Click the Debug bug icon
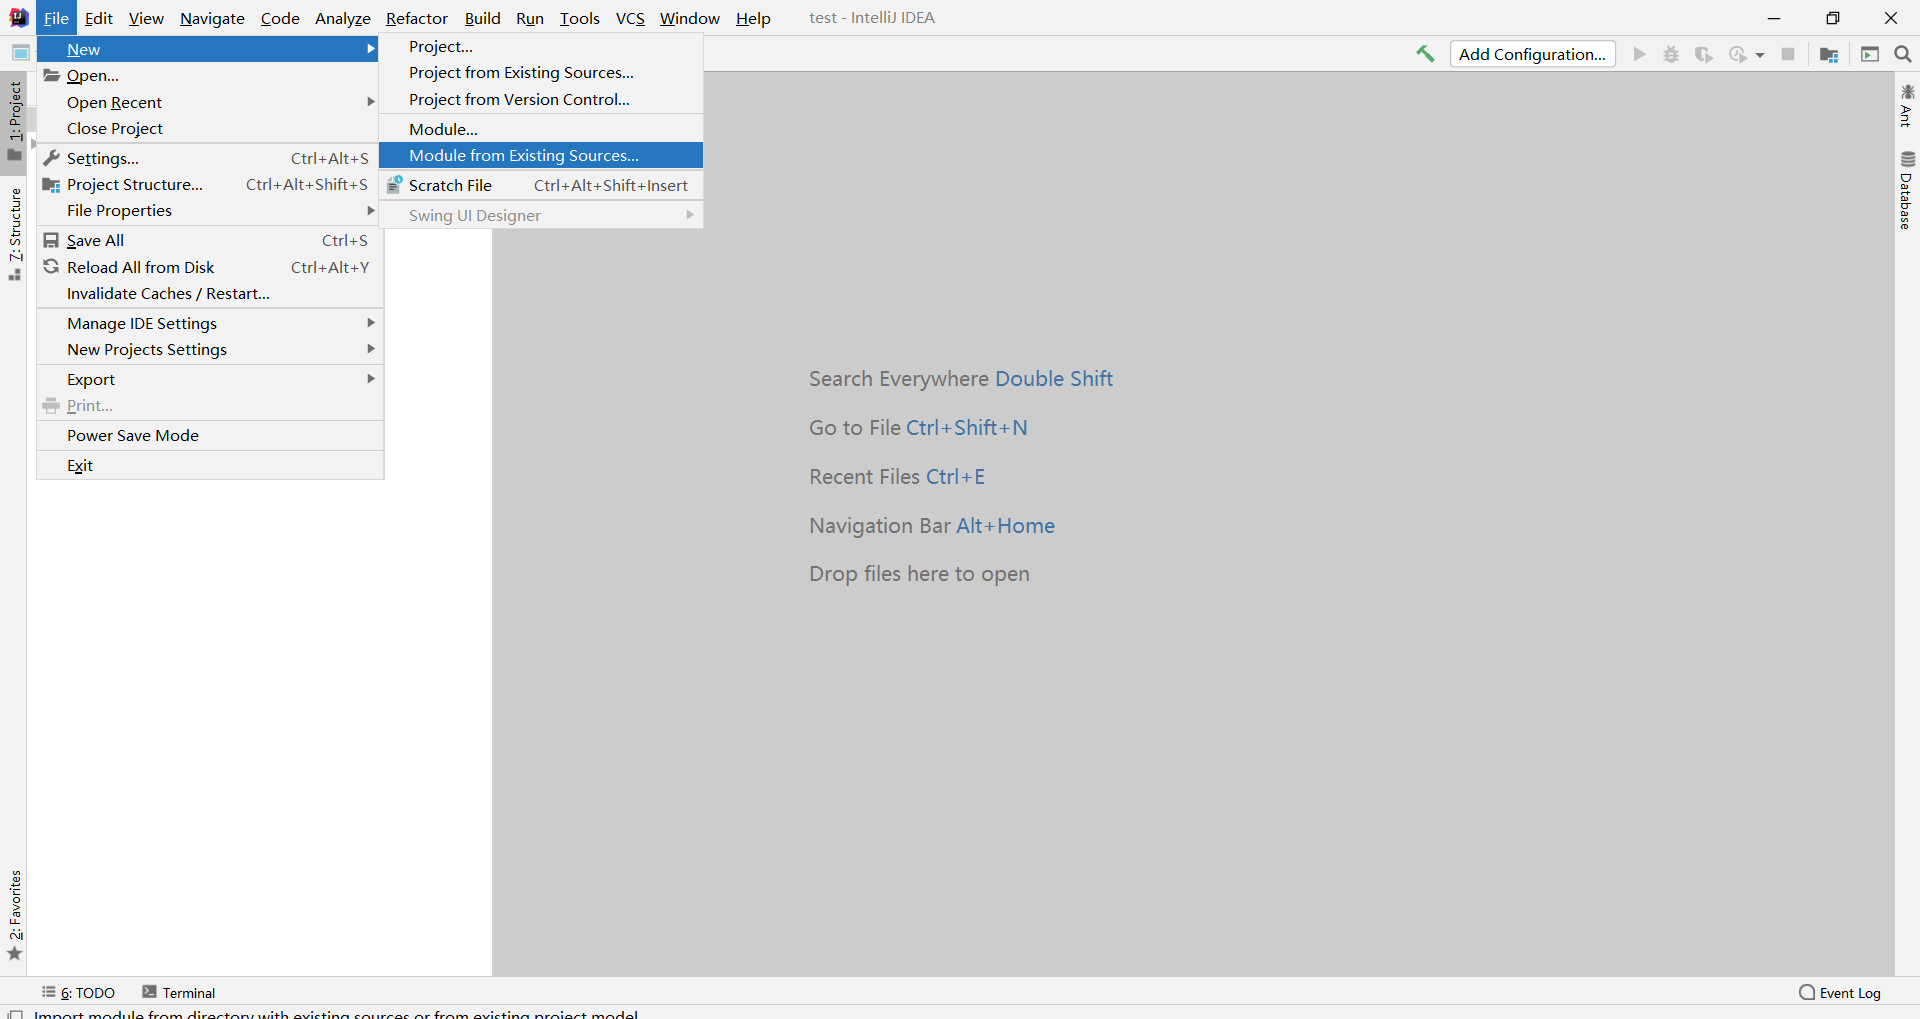Screen dimensions: 1920x1019 pos(1671,54)
